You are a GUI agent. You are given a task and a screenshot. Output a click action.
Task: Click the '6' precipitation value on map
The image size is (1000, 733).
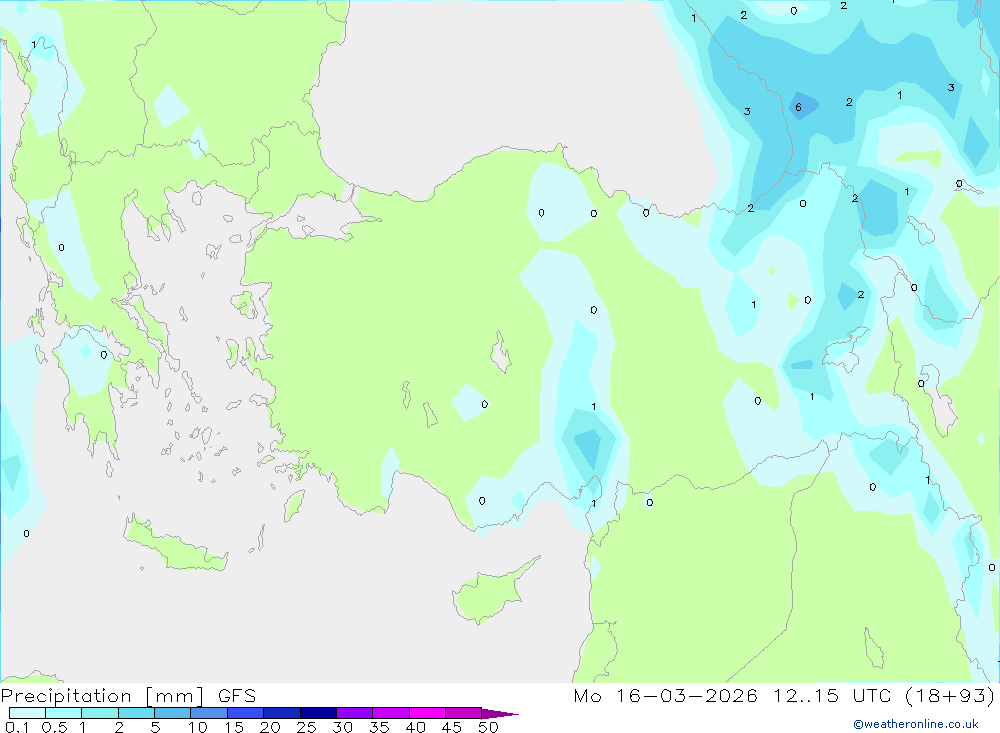[798, 107]
